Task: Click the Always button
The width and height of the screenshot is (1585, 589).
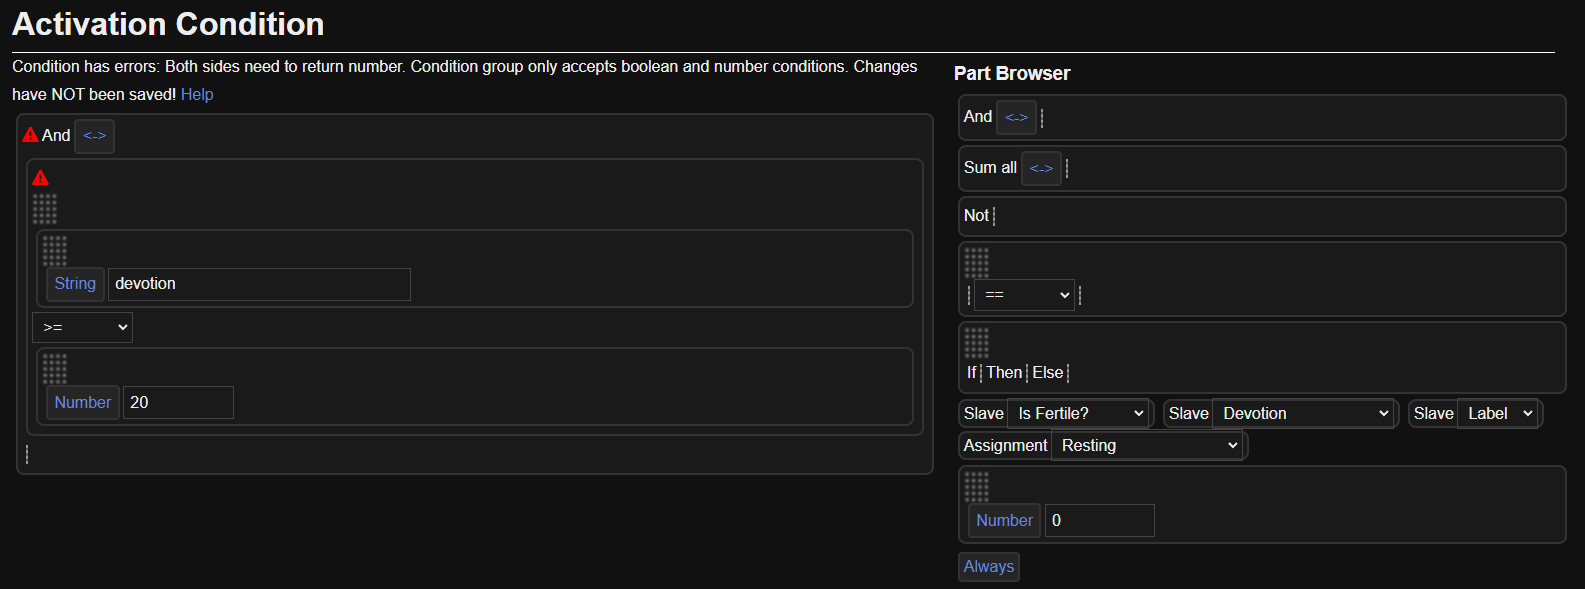Action: [x=988, y=566]
